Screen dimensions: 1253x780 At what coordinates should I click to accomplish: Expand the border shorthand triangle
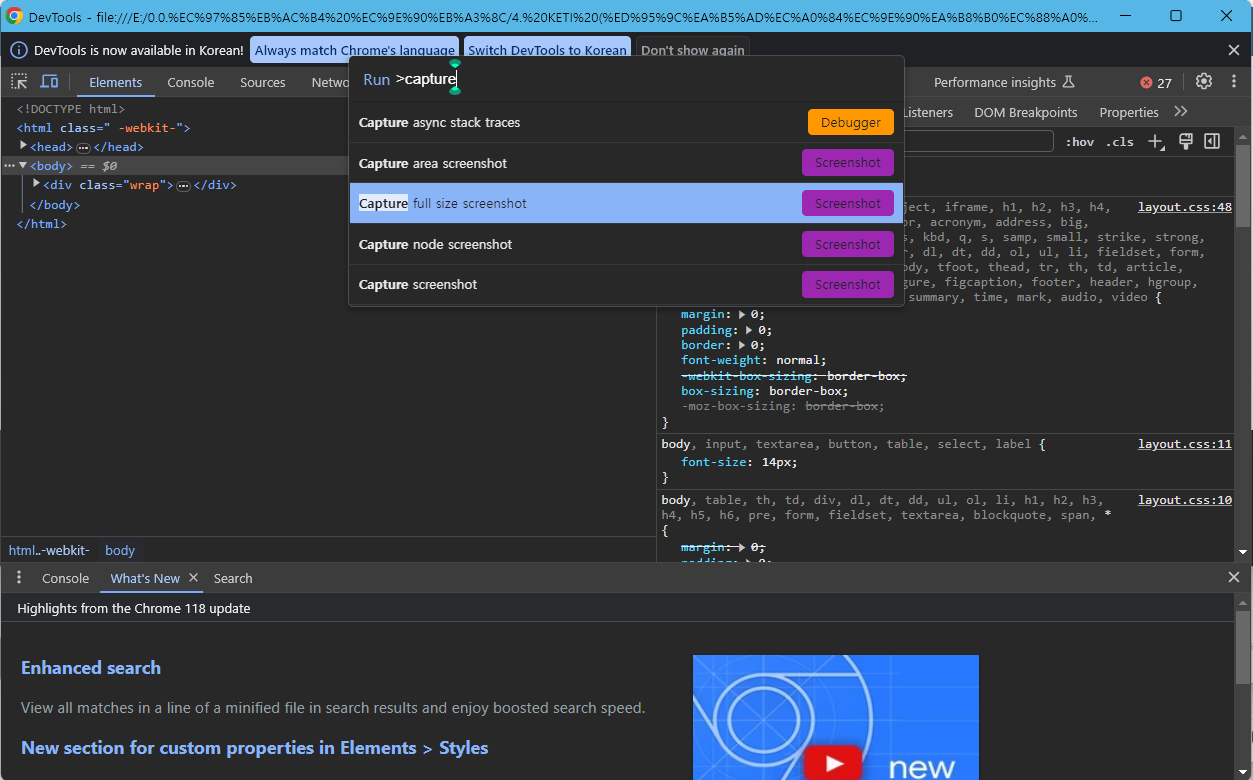click(x=743, y=344)
